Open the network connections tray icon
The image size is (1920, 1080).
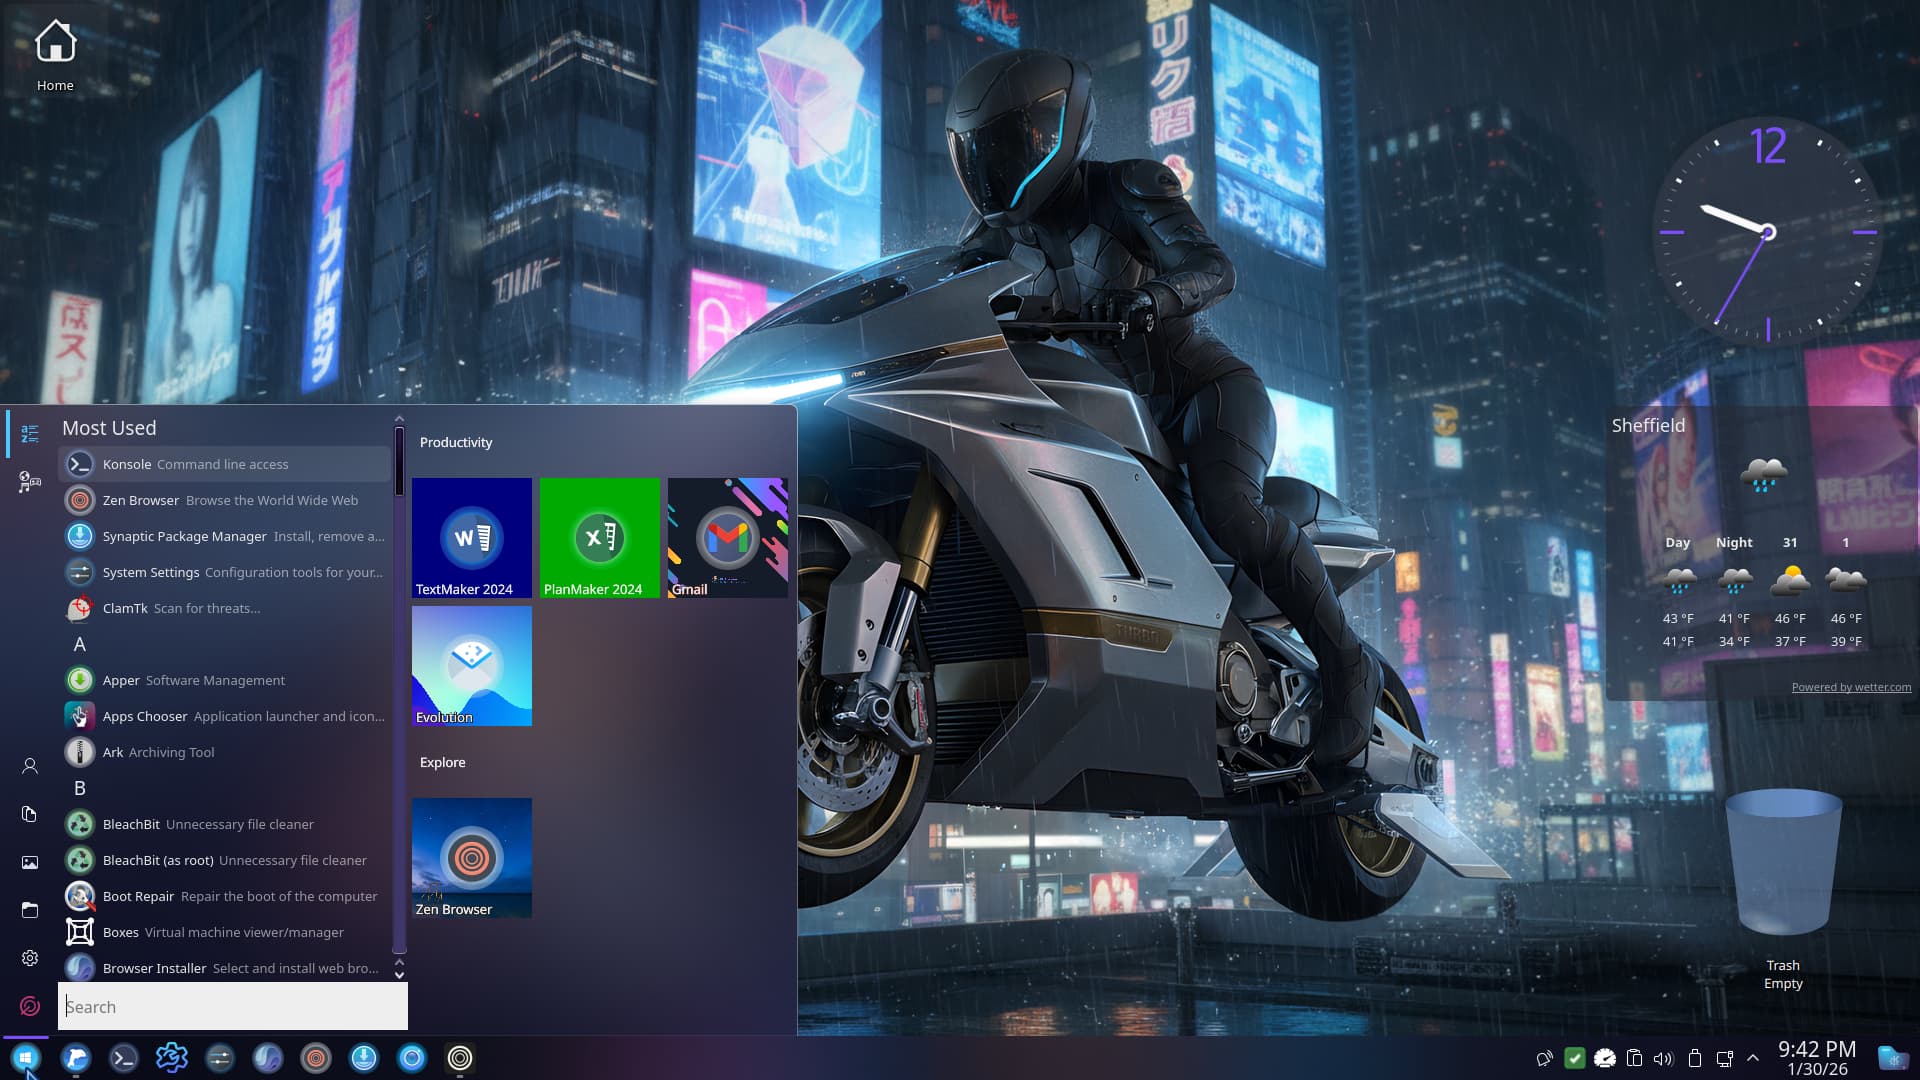1724,1058
